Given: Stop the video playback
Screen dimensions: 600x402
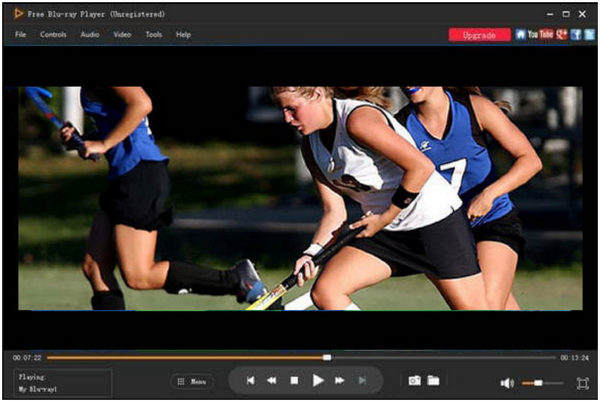Looking at the screenshot, I should click(x=294, y=381).
